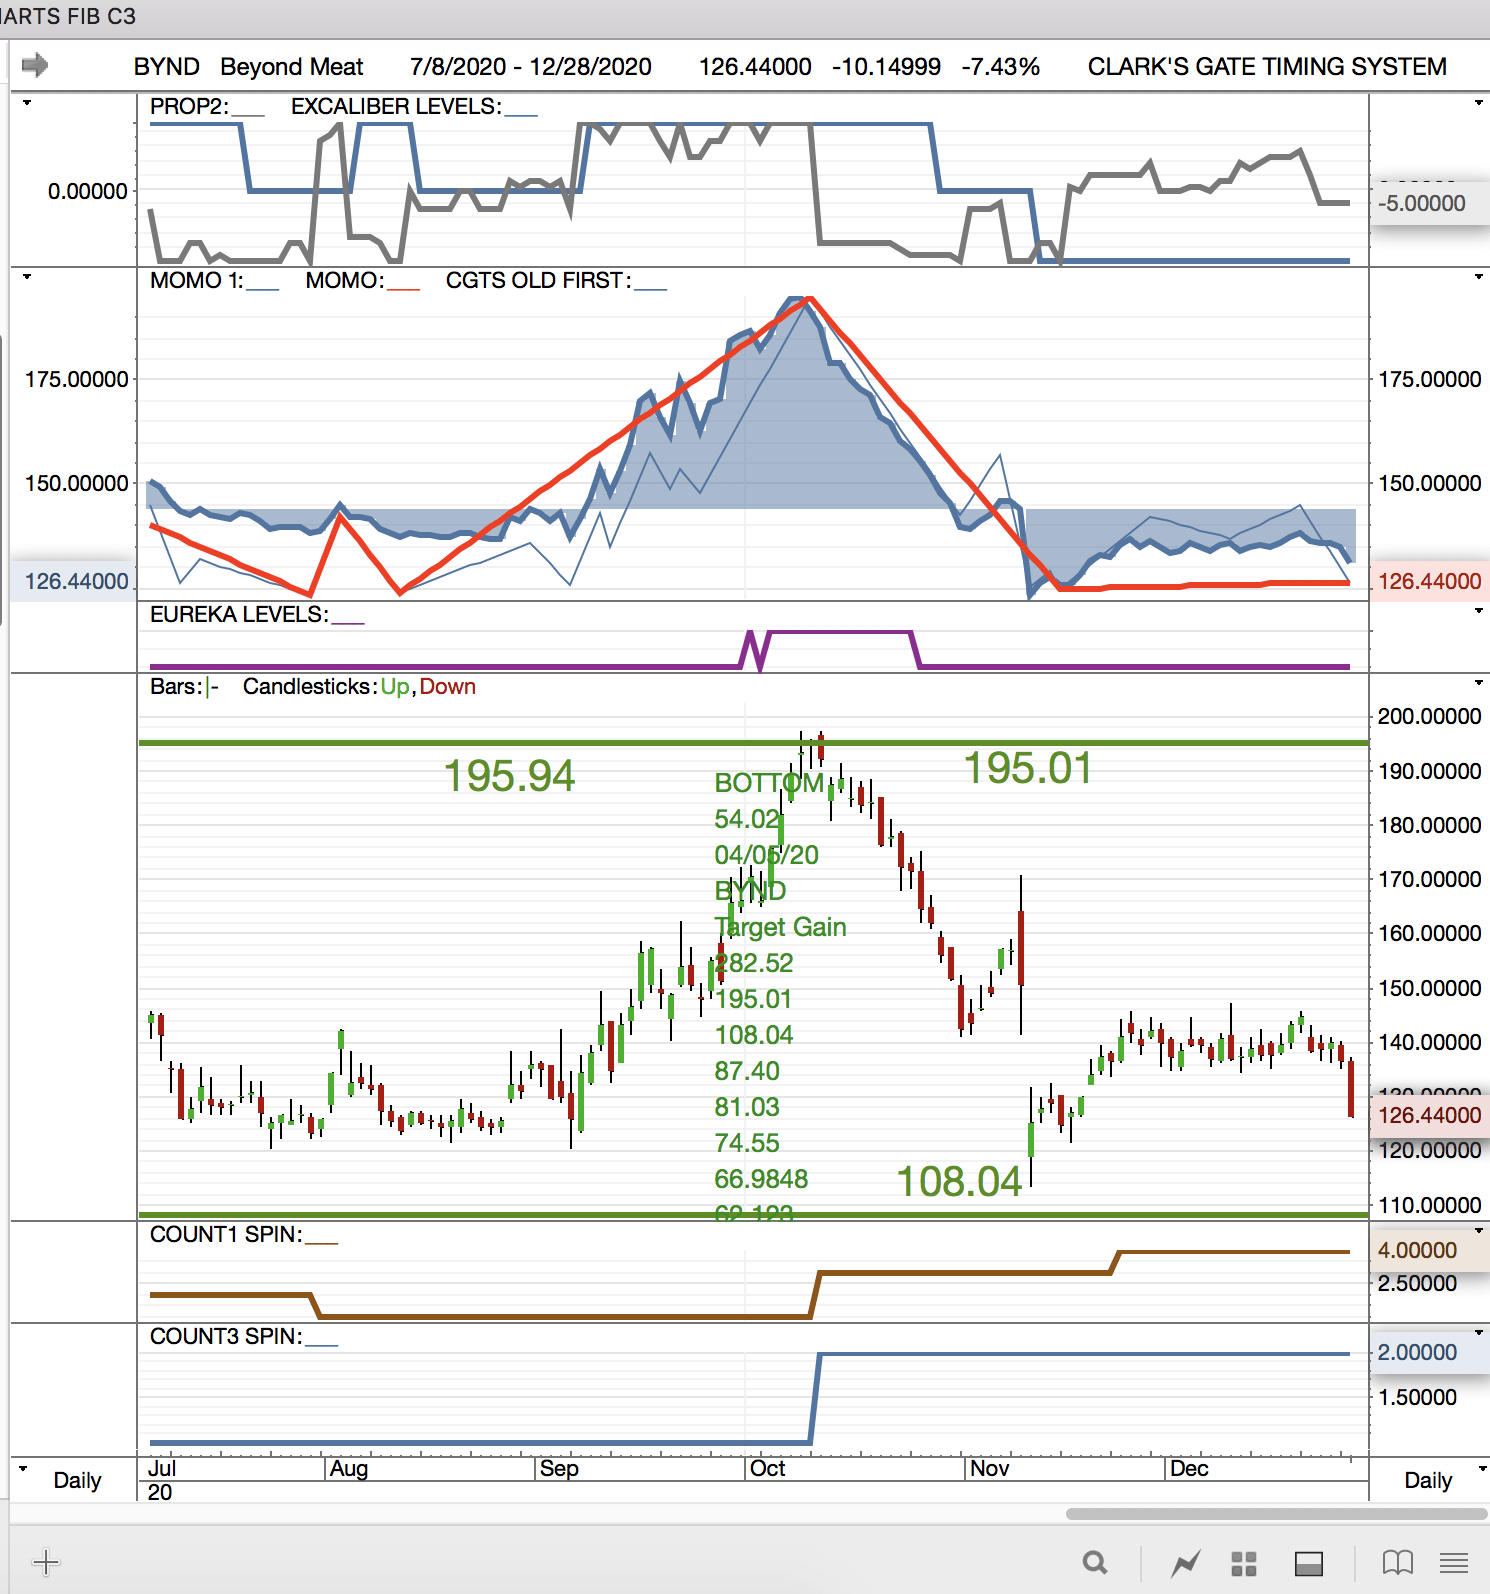This screenshot has height=1594, width=1490.
Task: Click 126.44000 price tag on candlestick axis
Action: point(1430,1115)
